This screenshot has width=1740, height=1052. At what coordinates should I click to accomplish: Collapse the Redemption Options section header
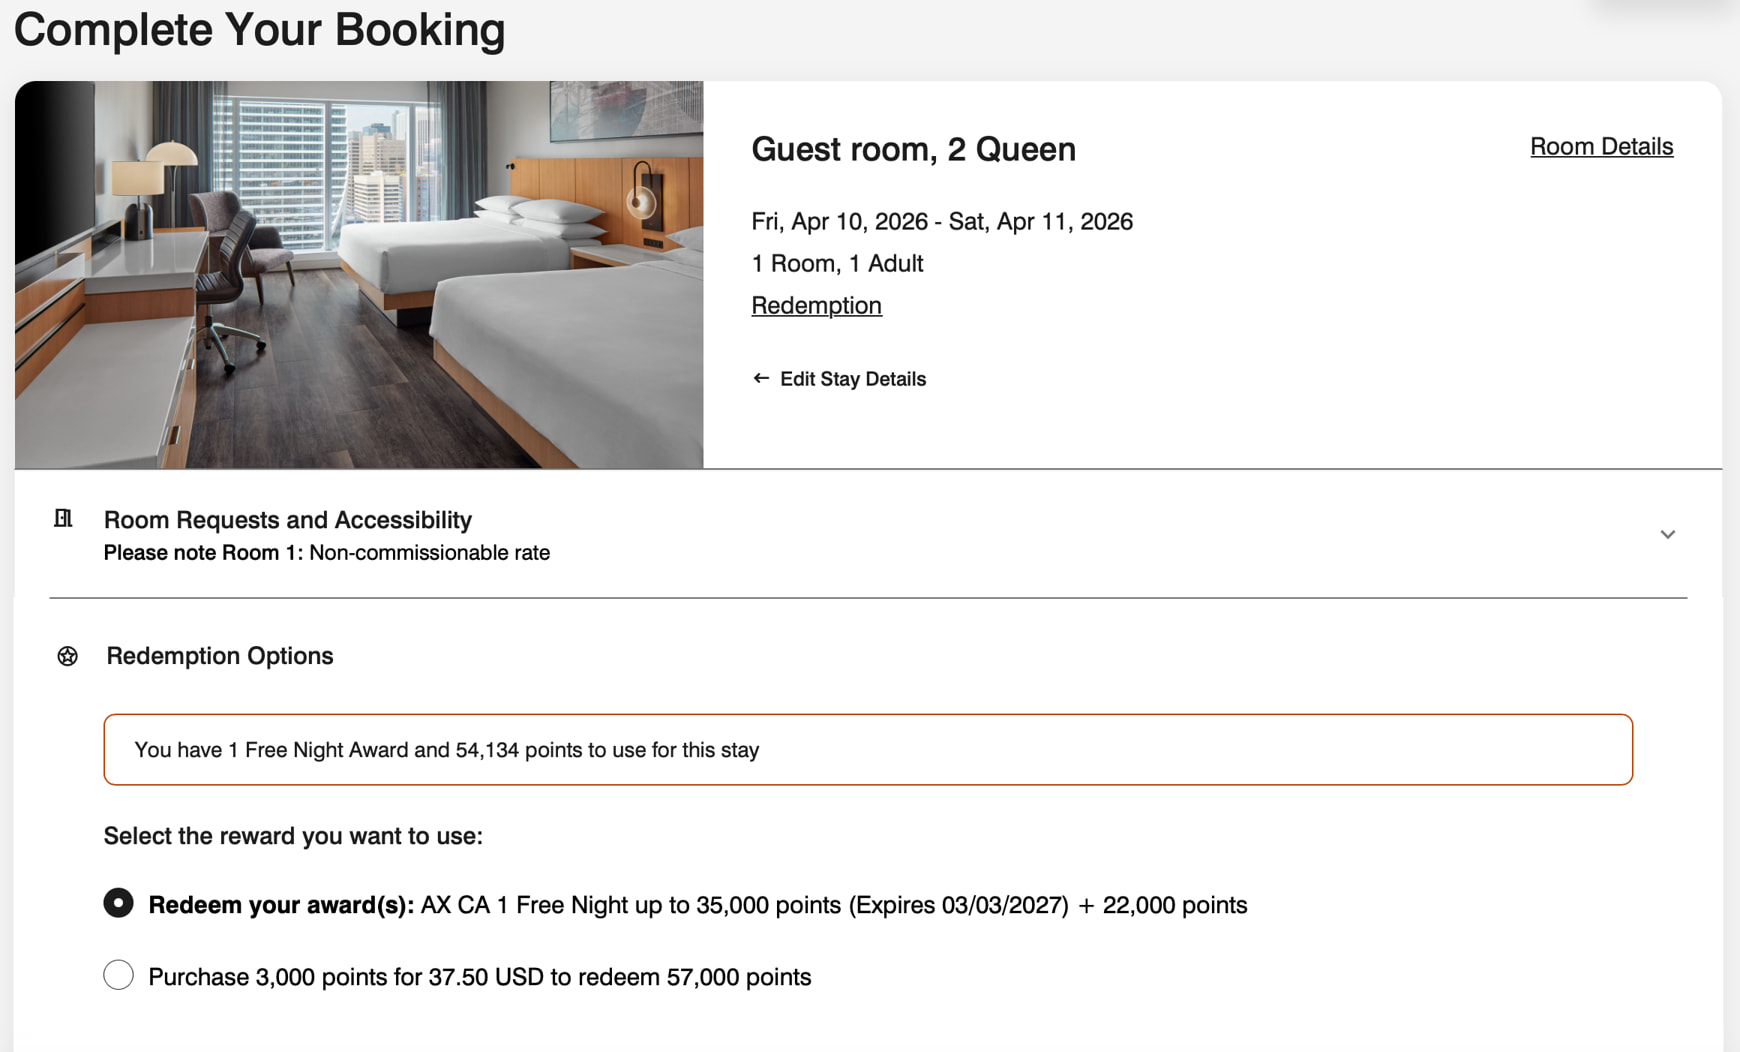pos(219,656)
